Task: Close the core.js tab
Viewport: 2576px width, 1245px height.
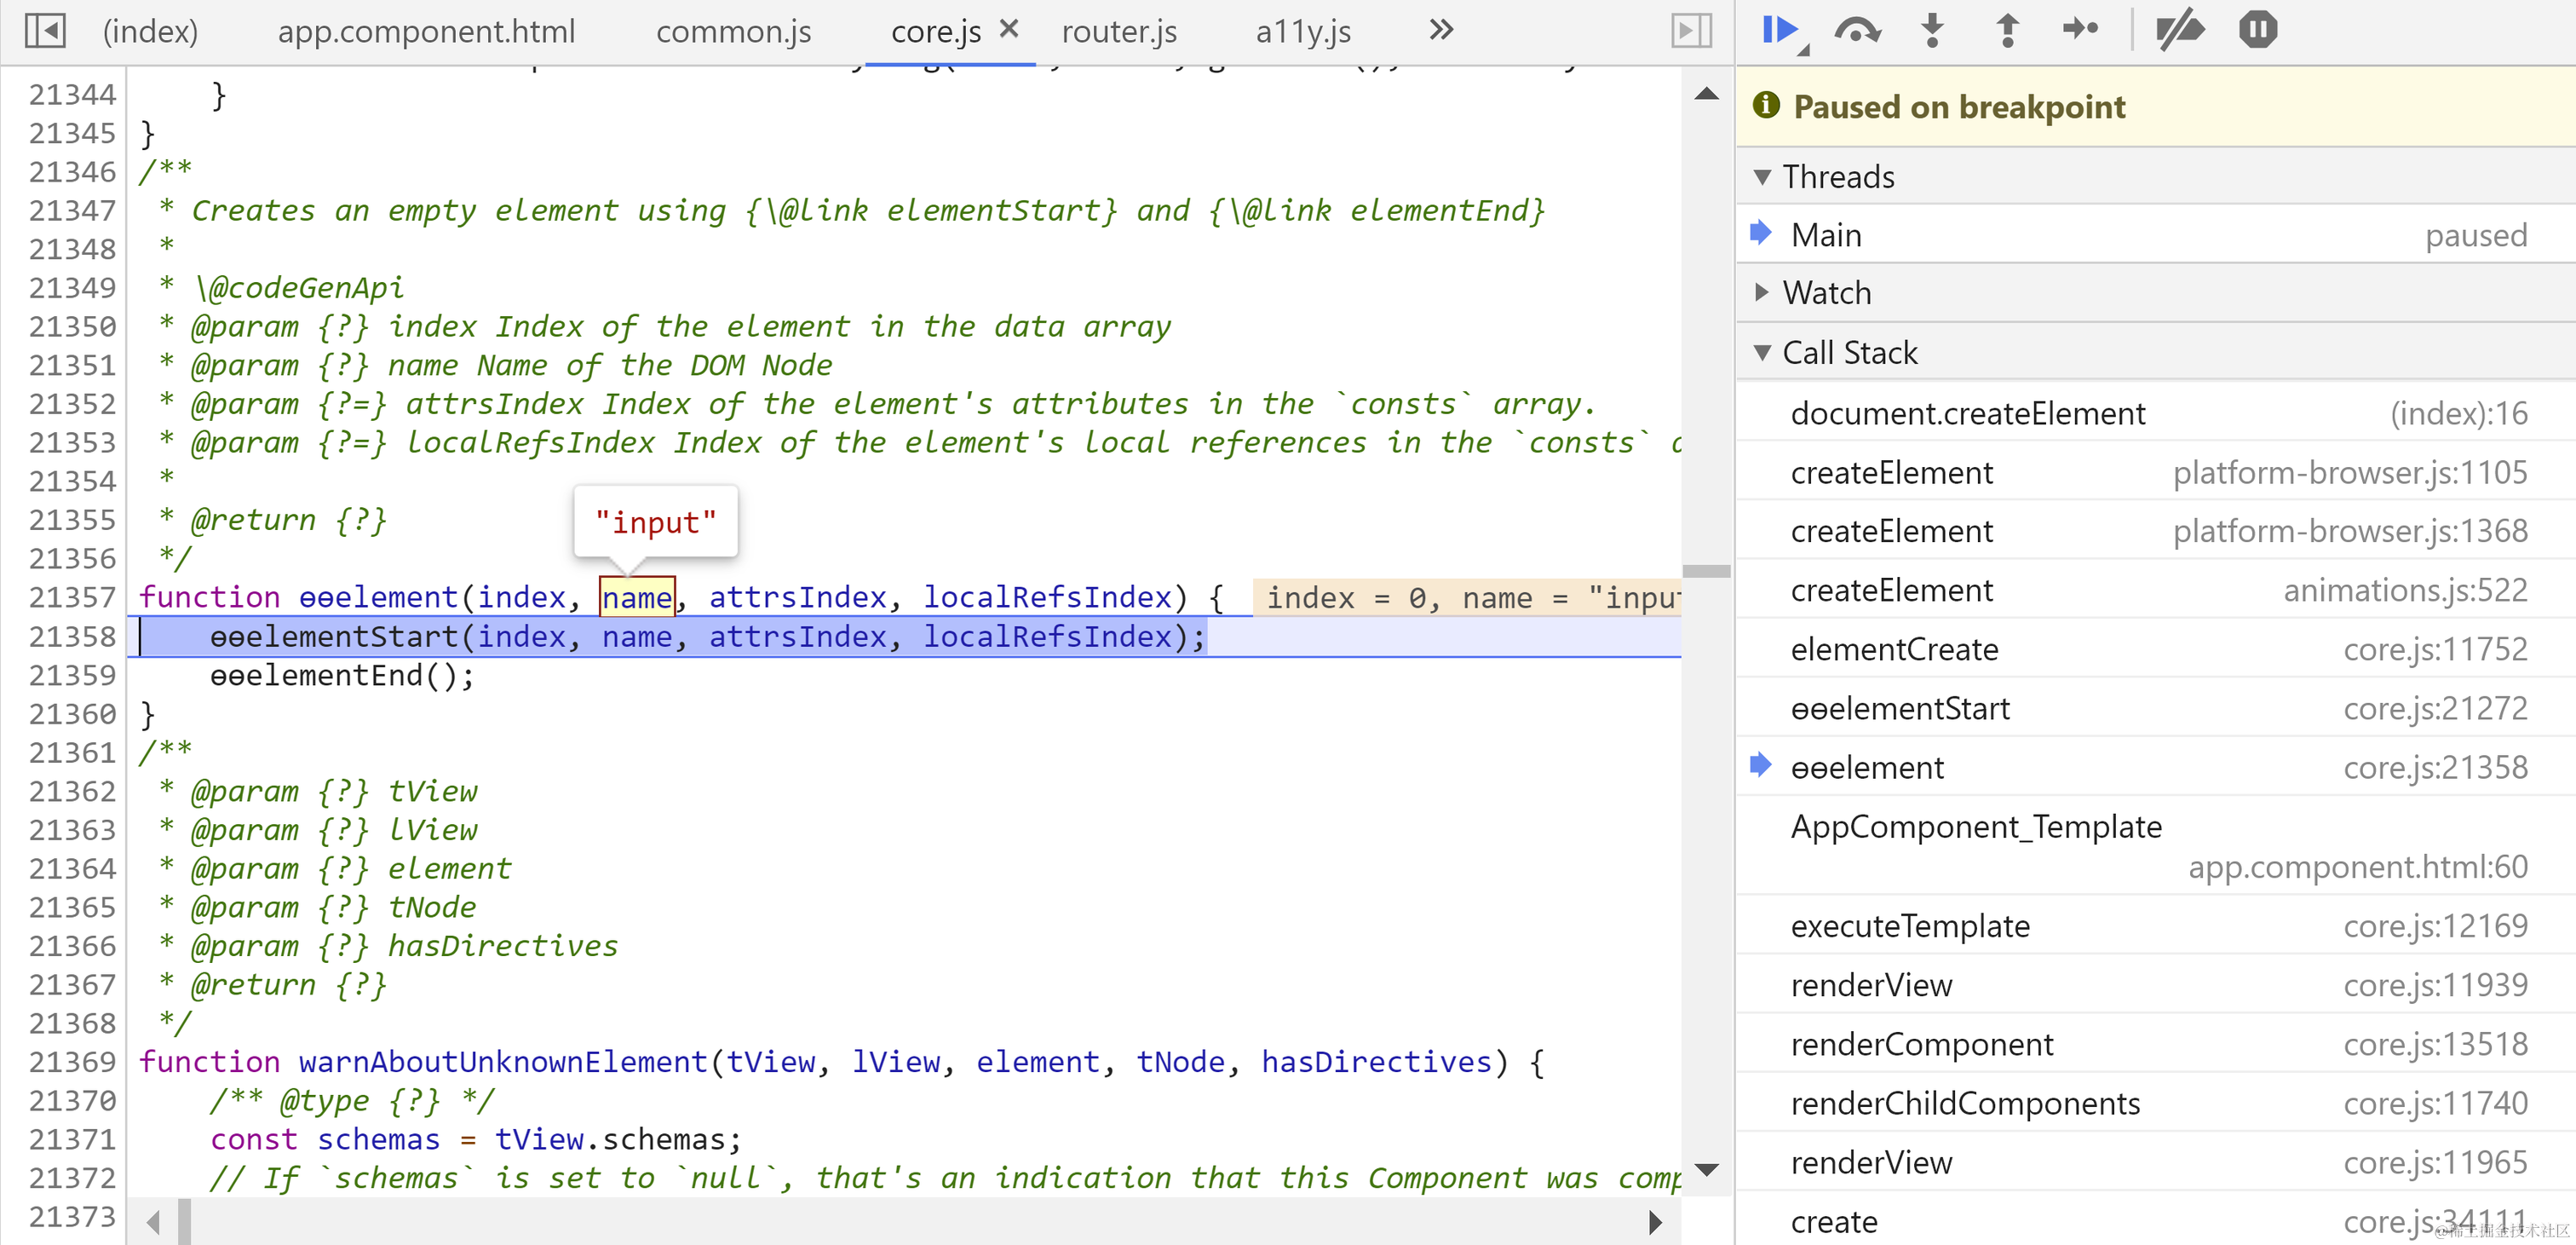Action: point(1009,29)
